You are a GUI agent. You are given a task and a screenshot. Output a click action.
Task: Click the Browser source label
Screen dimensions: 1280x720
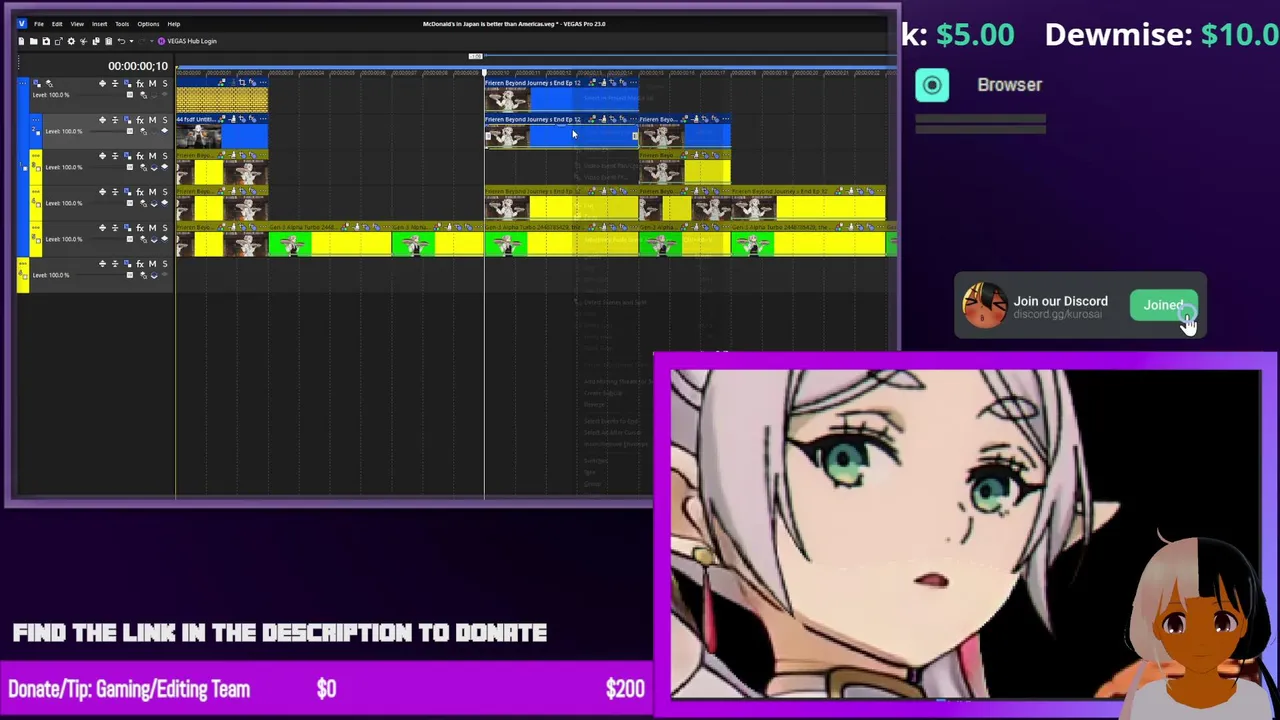[x=1009, y=85]
